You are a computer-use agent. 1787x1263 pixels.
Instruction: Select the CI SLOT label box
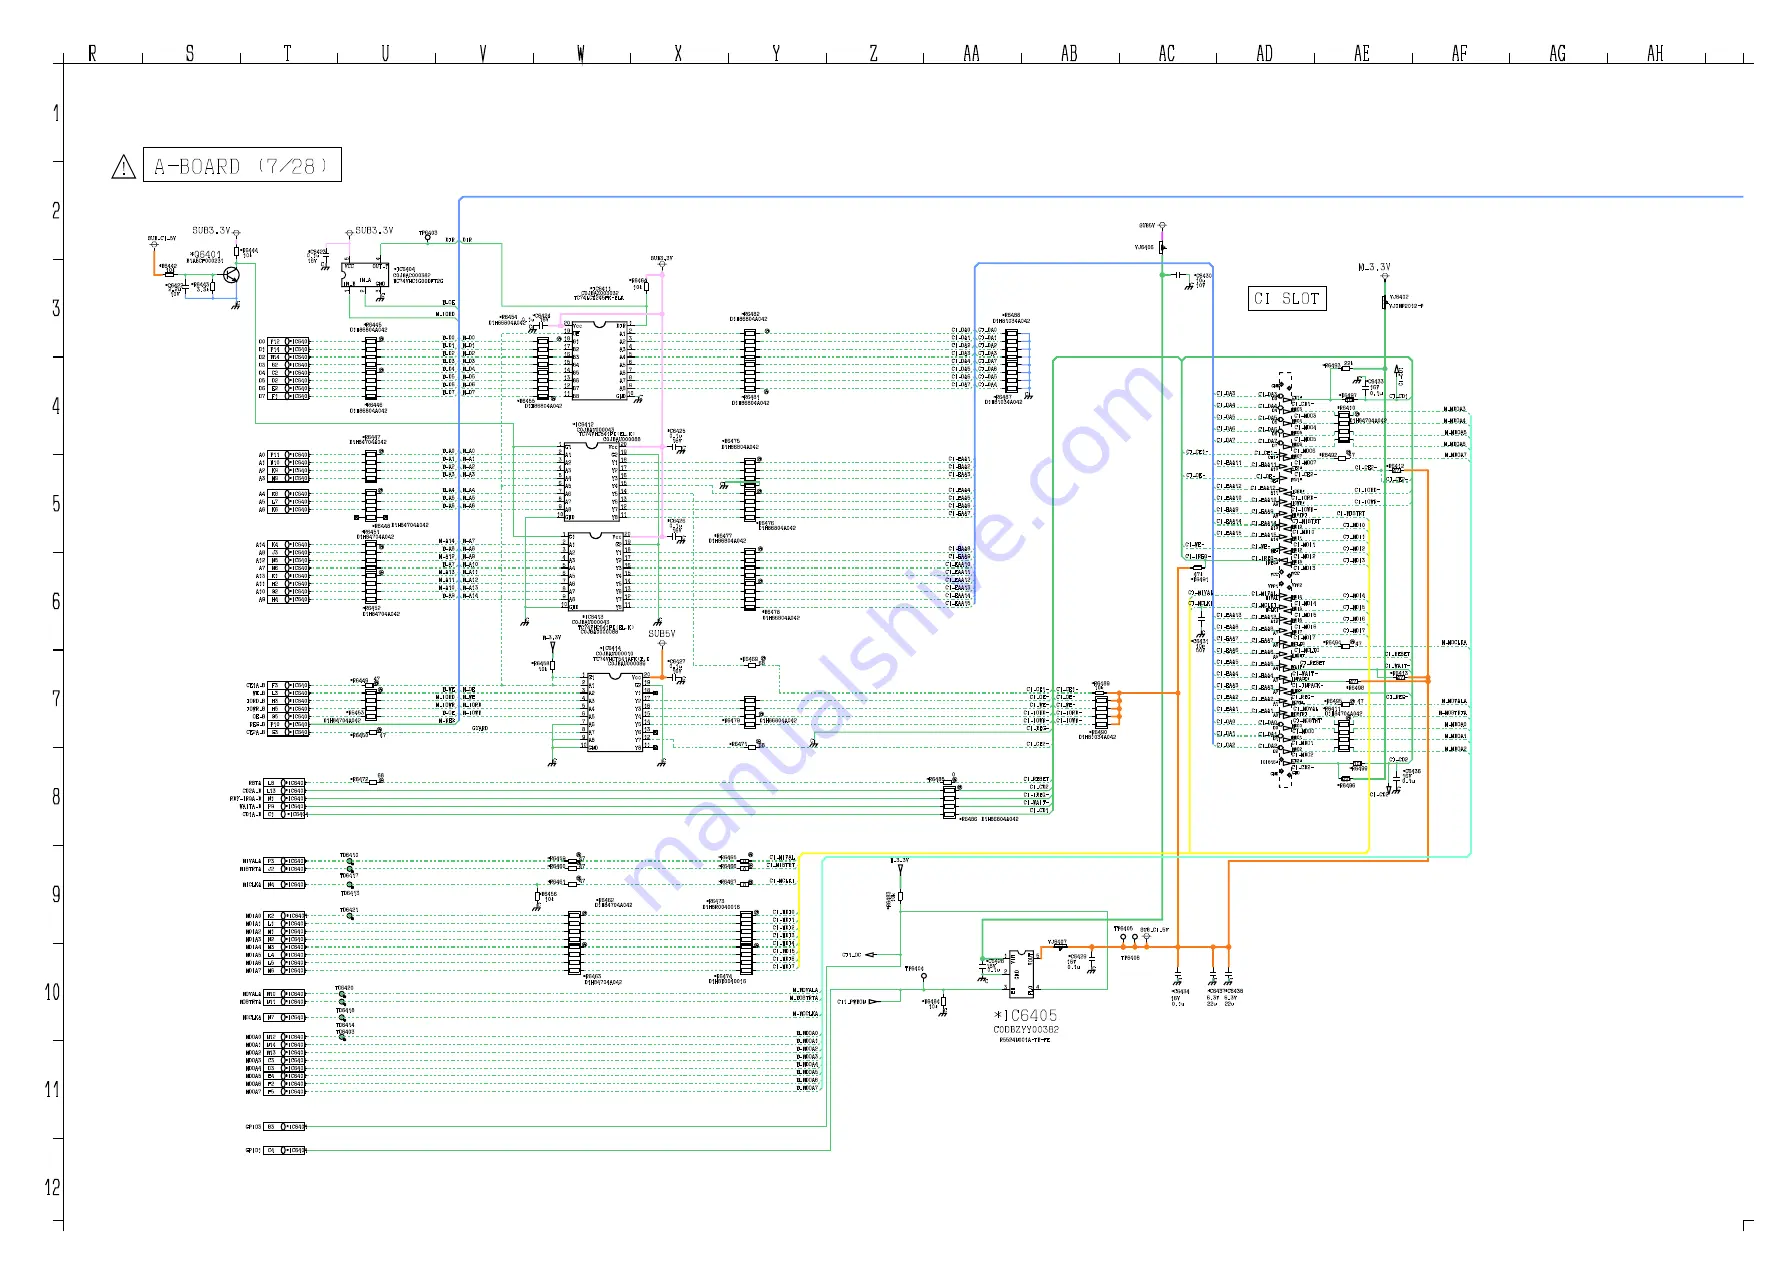click(x=1288, y=298)
